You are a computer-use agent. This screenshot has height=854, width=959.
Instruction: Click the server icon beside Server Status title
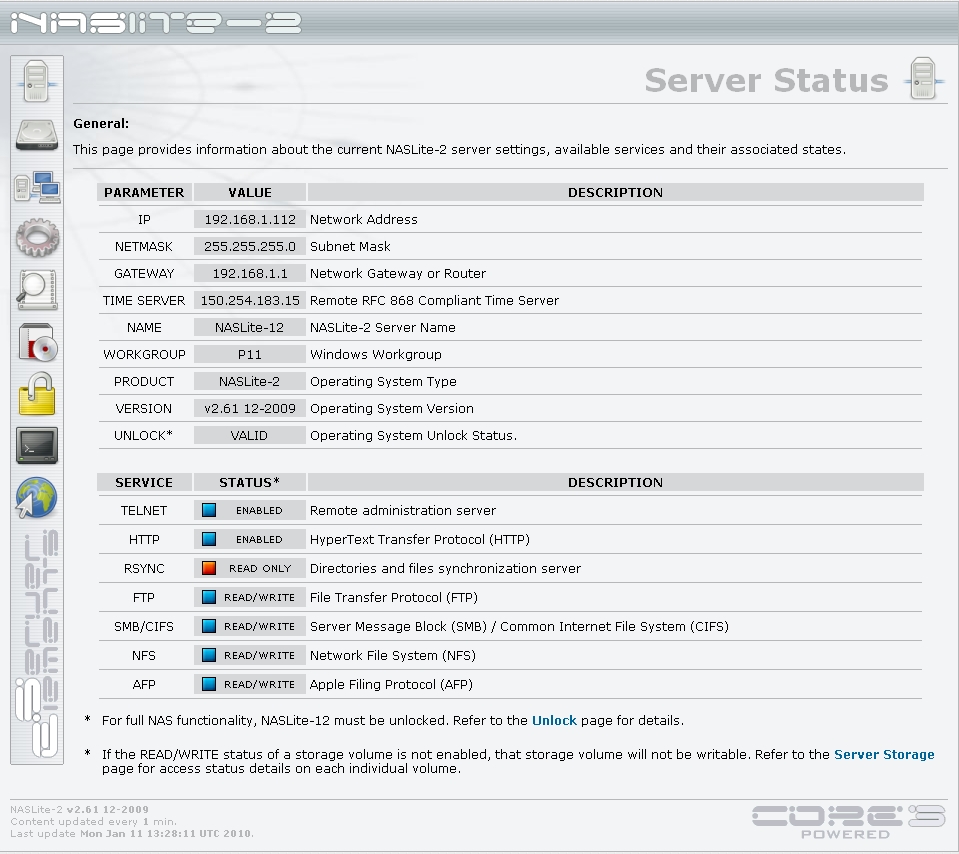point(923,78)
